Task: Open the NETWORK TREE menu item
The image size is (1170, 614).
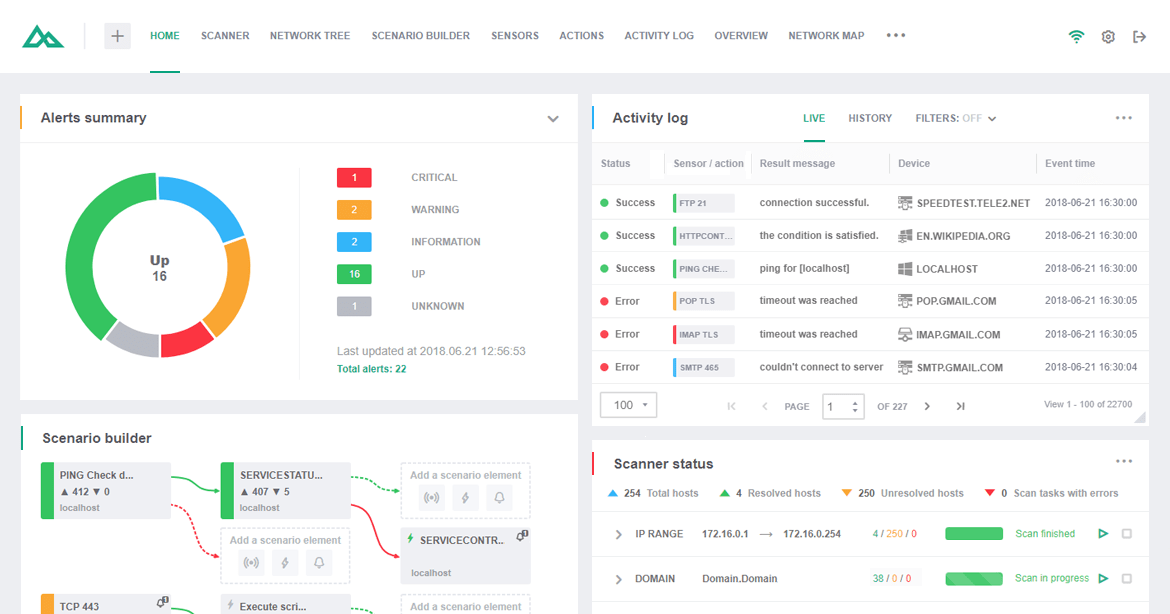Action: click(310, 36)
